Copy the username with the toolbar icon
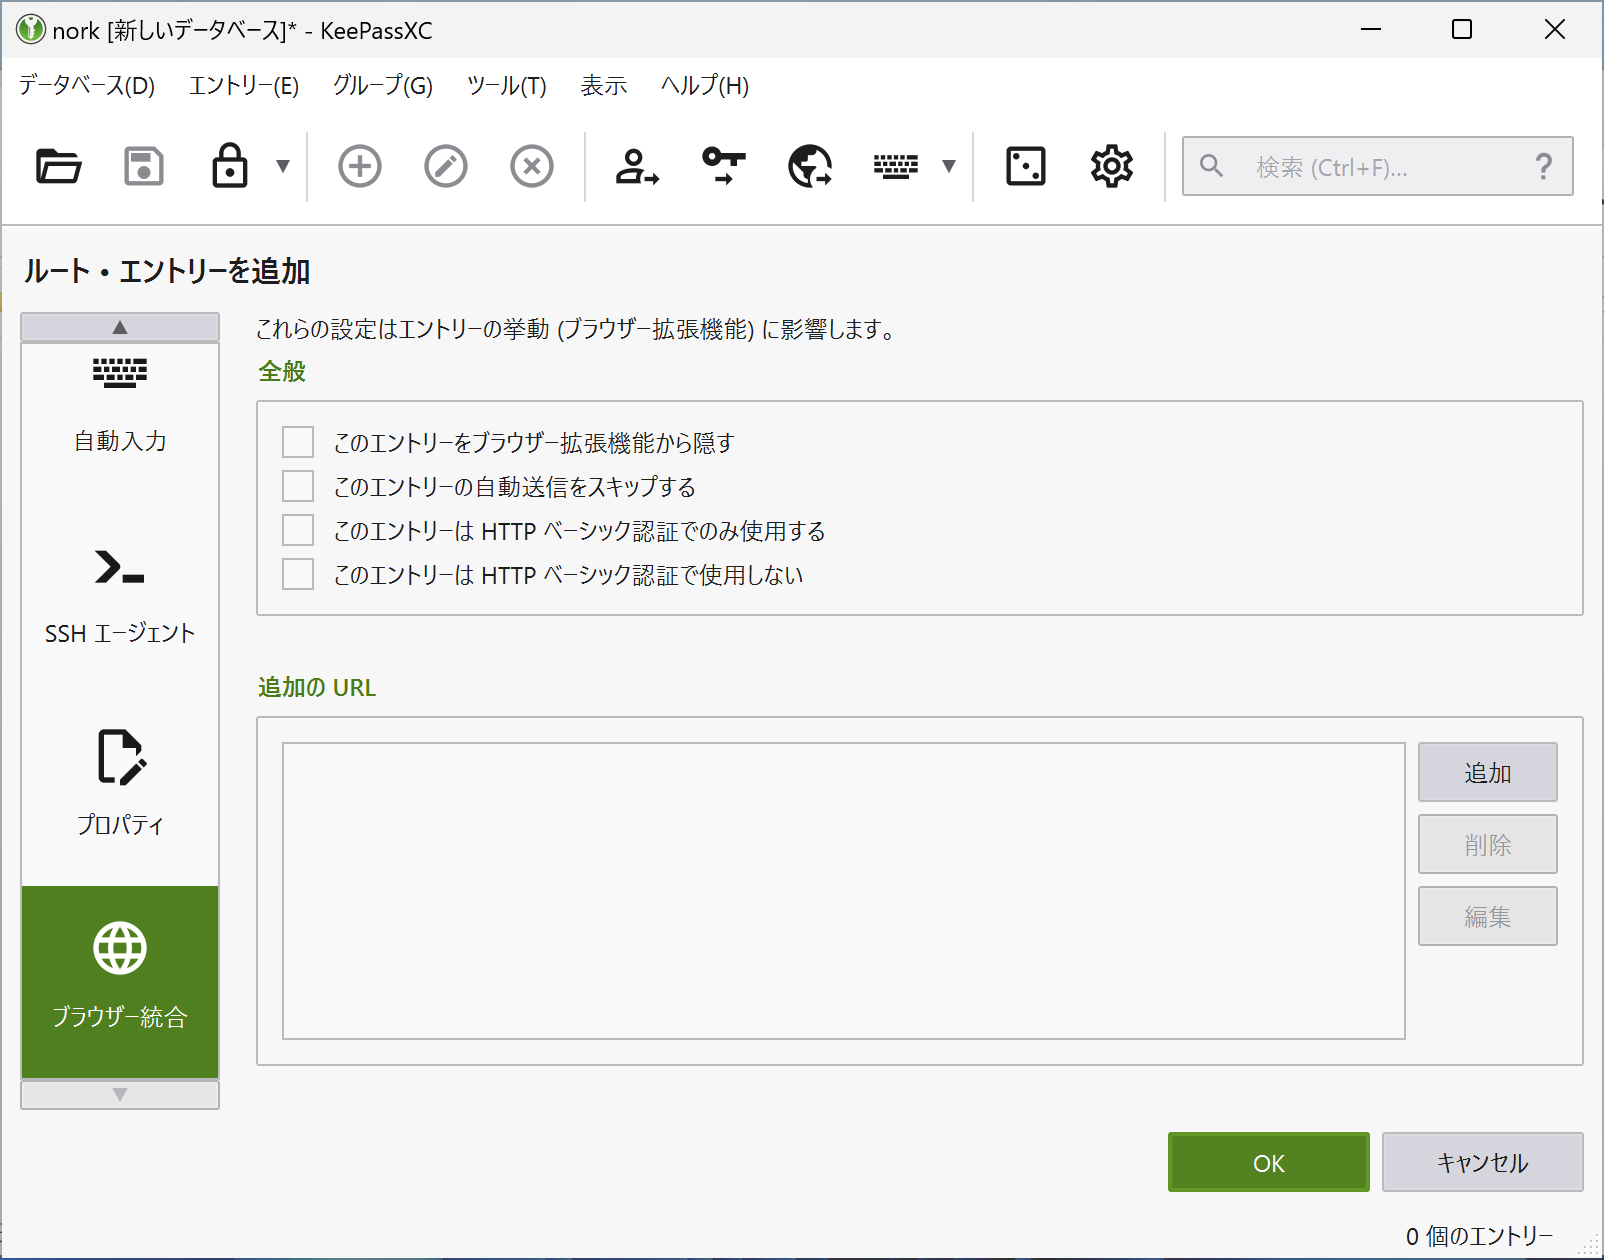Image resolution: width=1604 pixels, height=1260 pixels. pos(635,166)
